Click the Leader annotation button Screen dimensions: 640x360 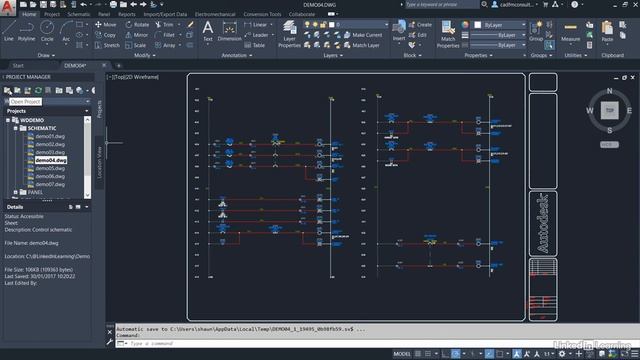point(256,35)
